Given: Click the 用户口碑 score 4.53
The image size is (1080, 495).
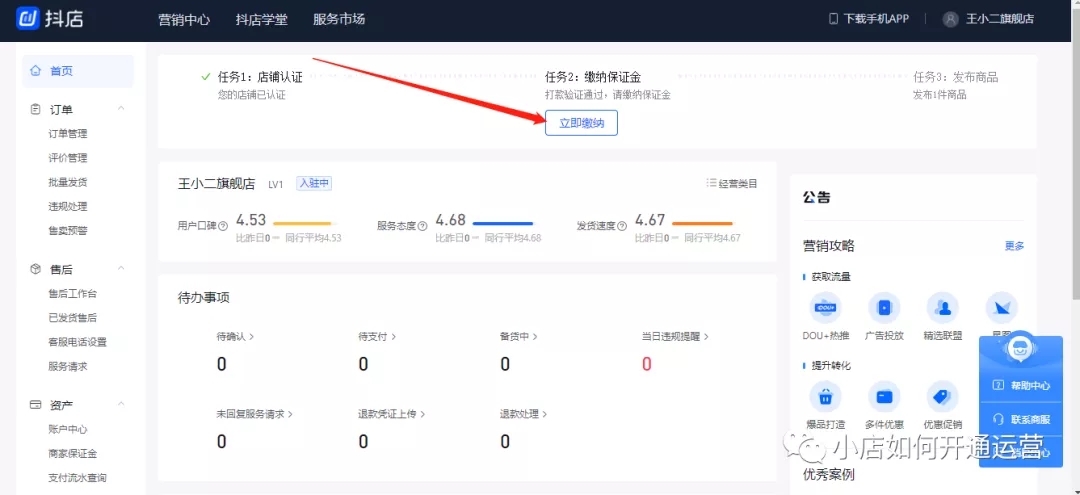Looking at the screenshot, I should pyautogui.click(x=251, y=220).
